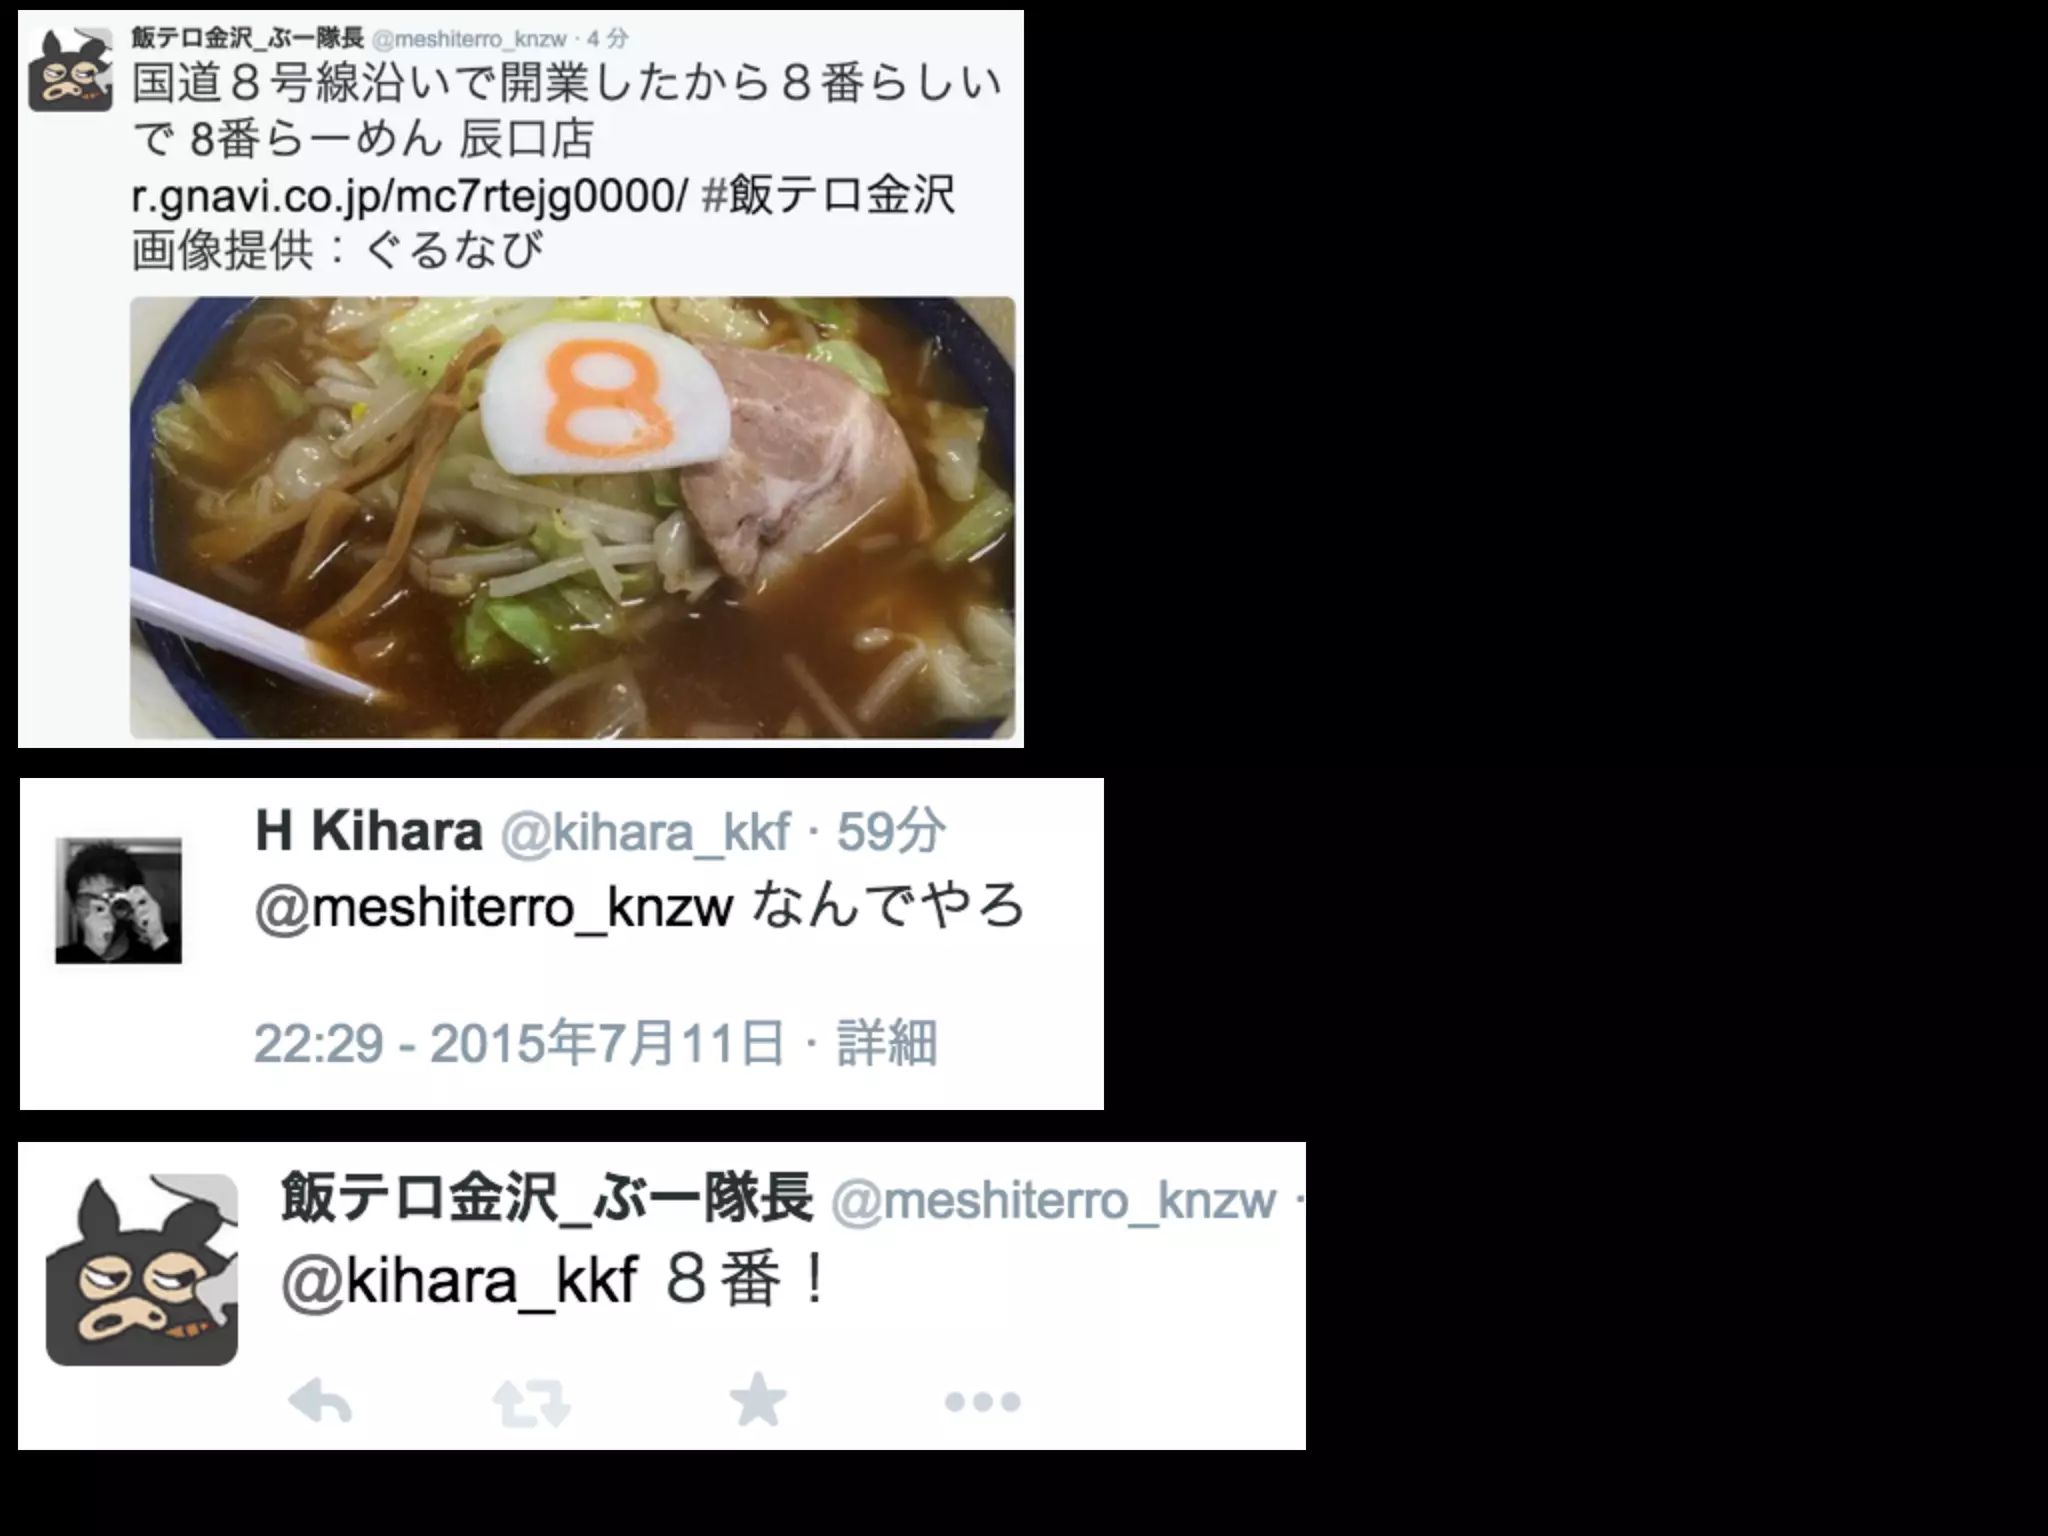Open H Kihara's profile photo

[118, 901]
